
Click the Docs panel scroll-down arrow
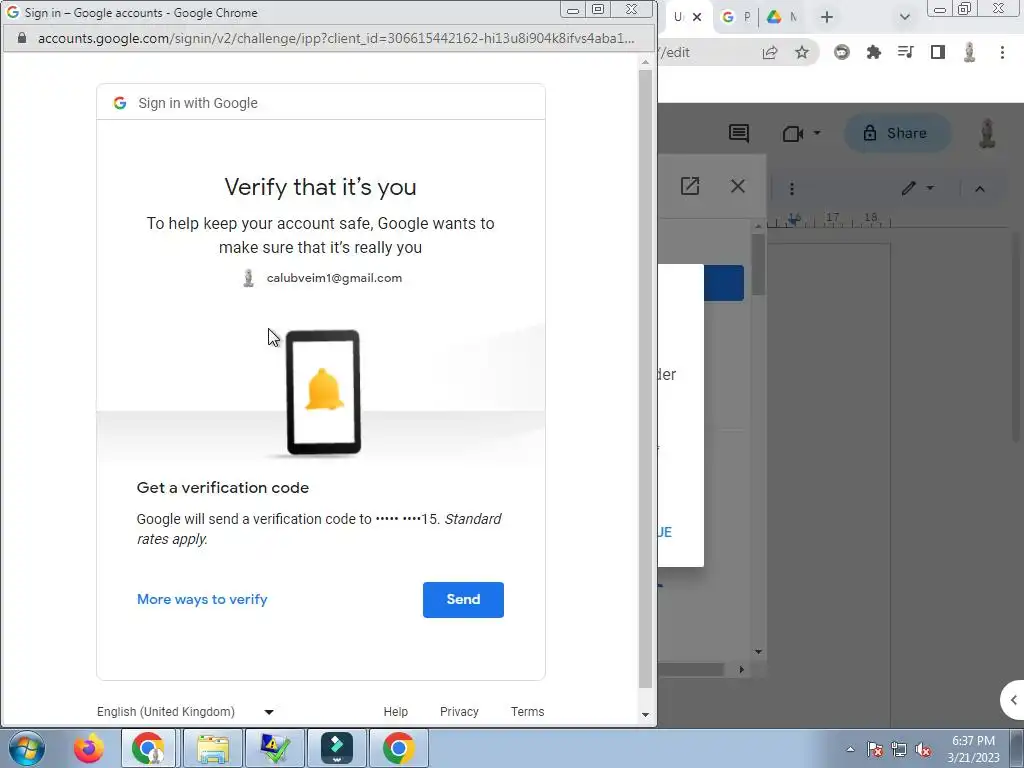click(758, 652)
